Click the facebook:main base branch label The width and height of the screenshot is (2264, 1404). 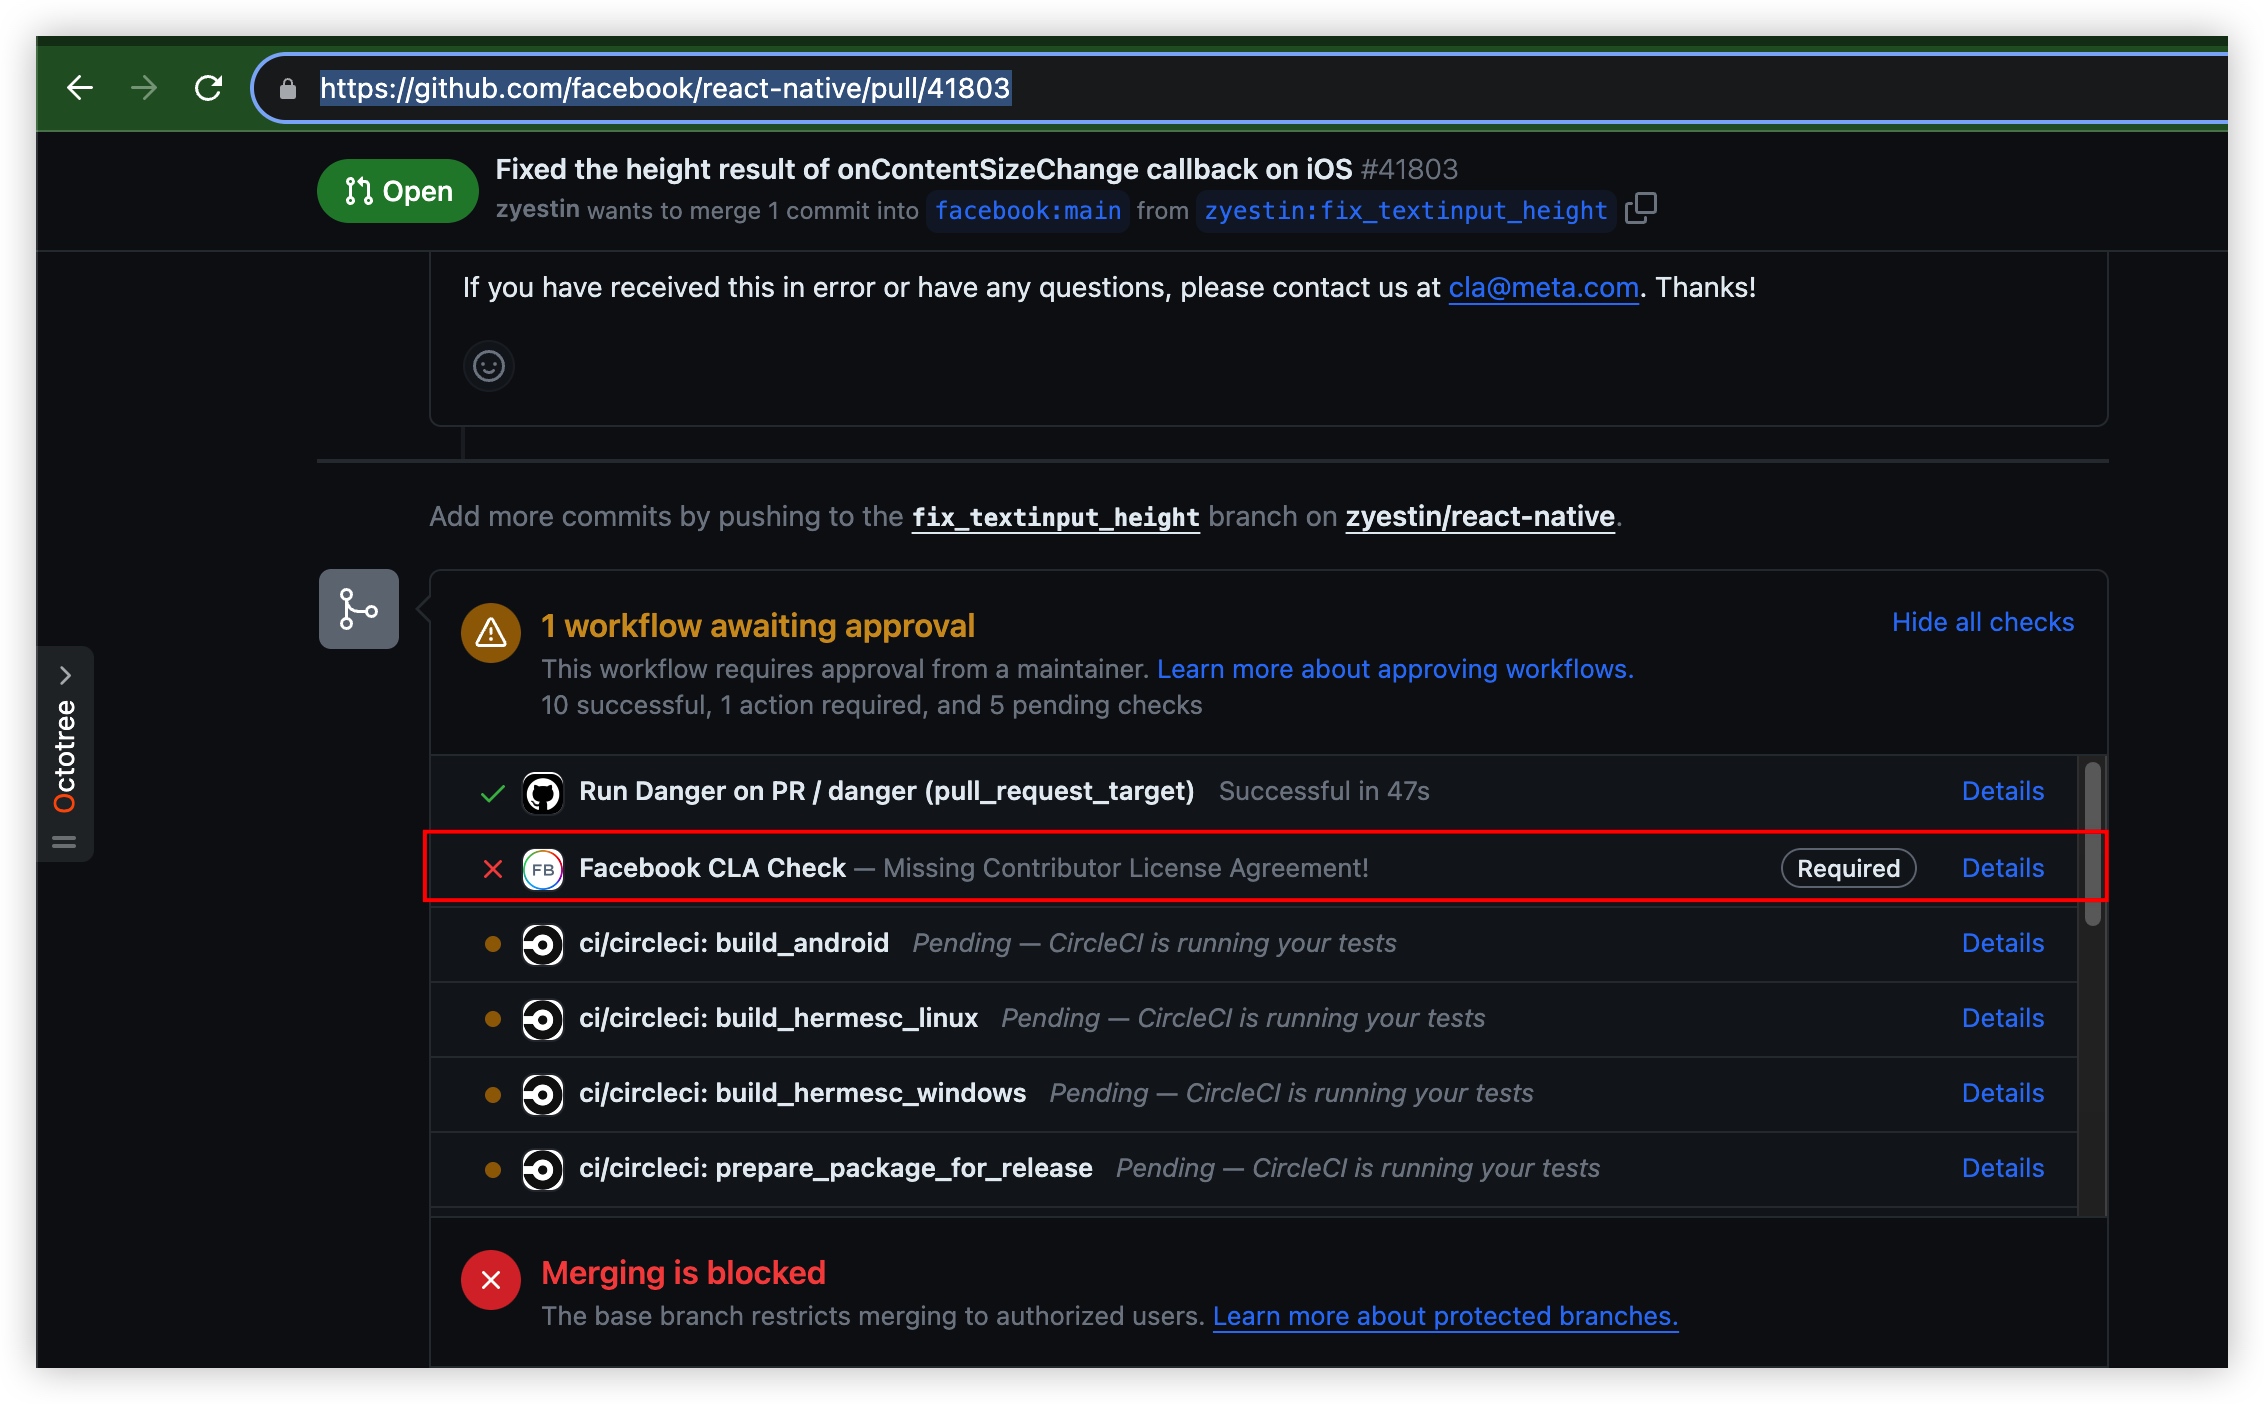[x=1027, y=211]
